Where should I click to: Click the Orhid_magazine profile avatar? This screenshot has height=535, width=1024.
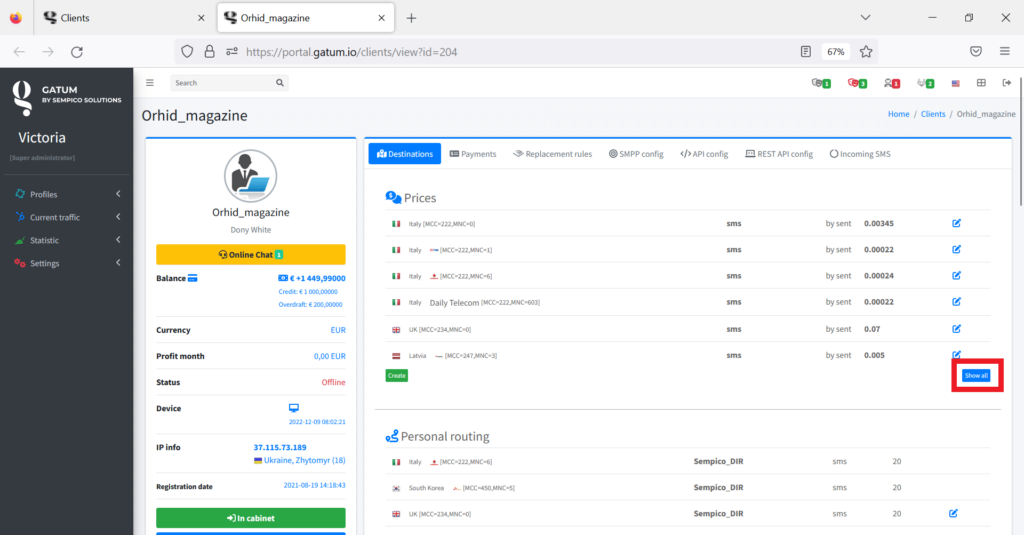[251, 176]
